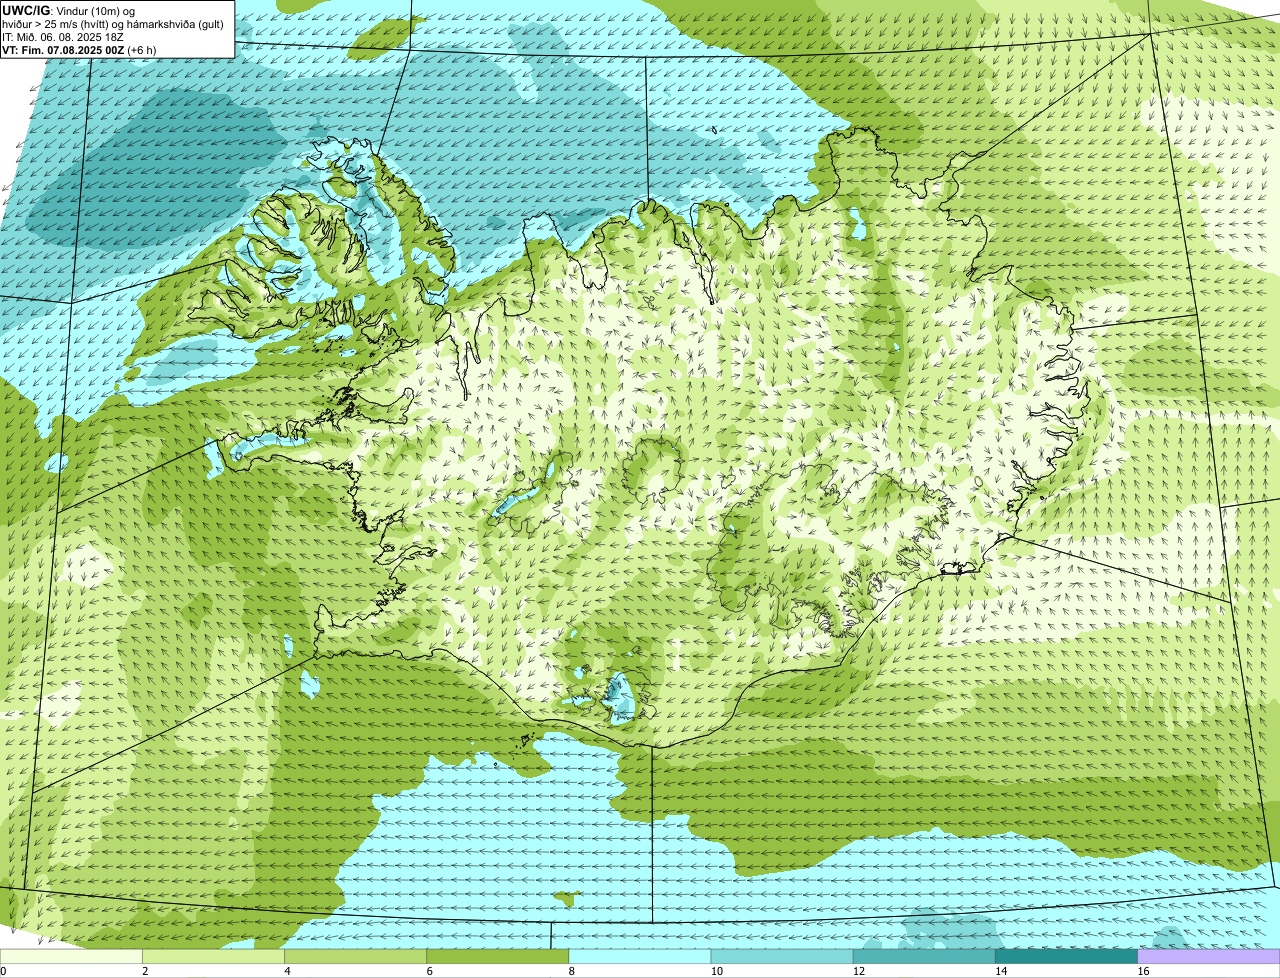Click the 2–4 m/s light green legend swatch
Viewport: 1280px width, 978px height.
click(x=213, y=957)
